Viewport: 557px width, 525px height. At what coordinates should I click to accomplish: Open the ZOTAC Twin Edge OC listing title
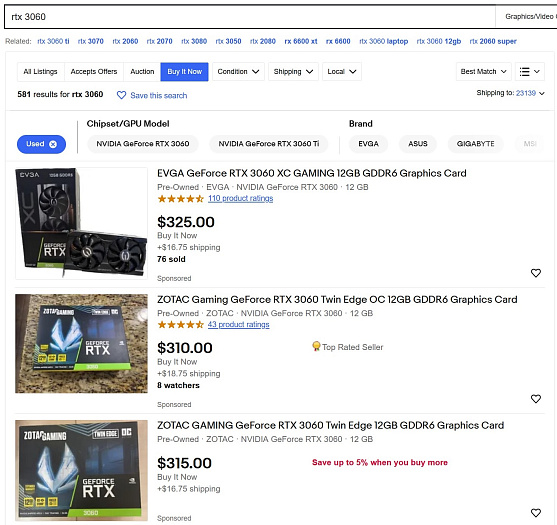pyautogui.click(x=337, y=299)
